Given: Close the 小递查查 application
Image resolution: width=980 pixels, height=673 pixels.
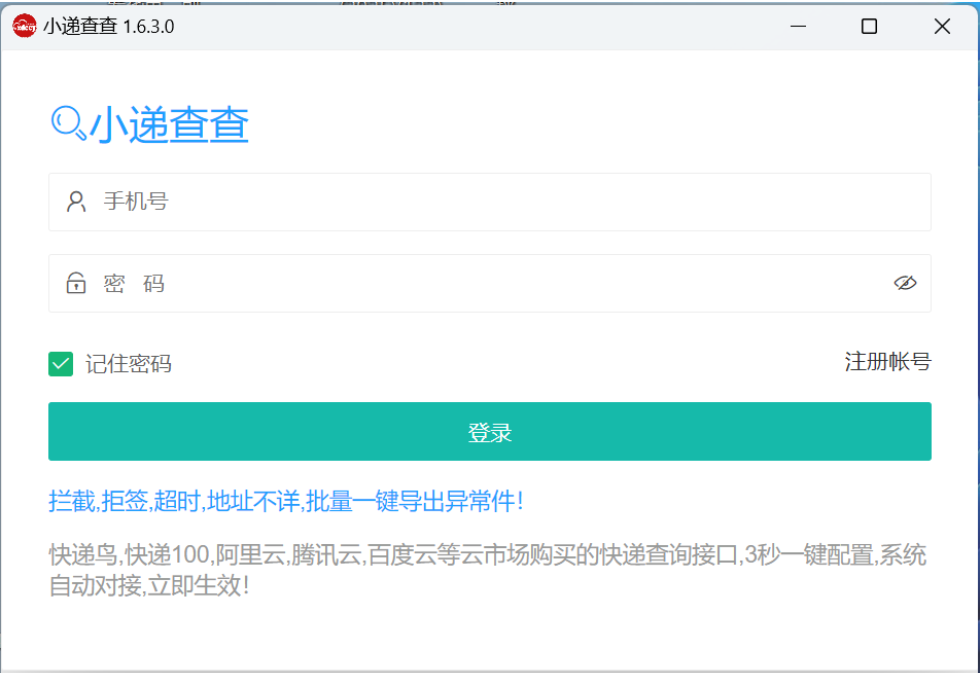Looking at the screenshot, I should pos(941,26).
